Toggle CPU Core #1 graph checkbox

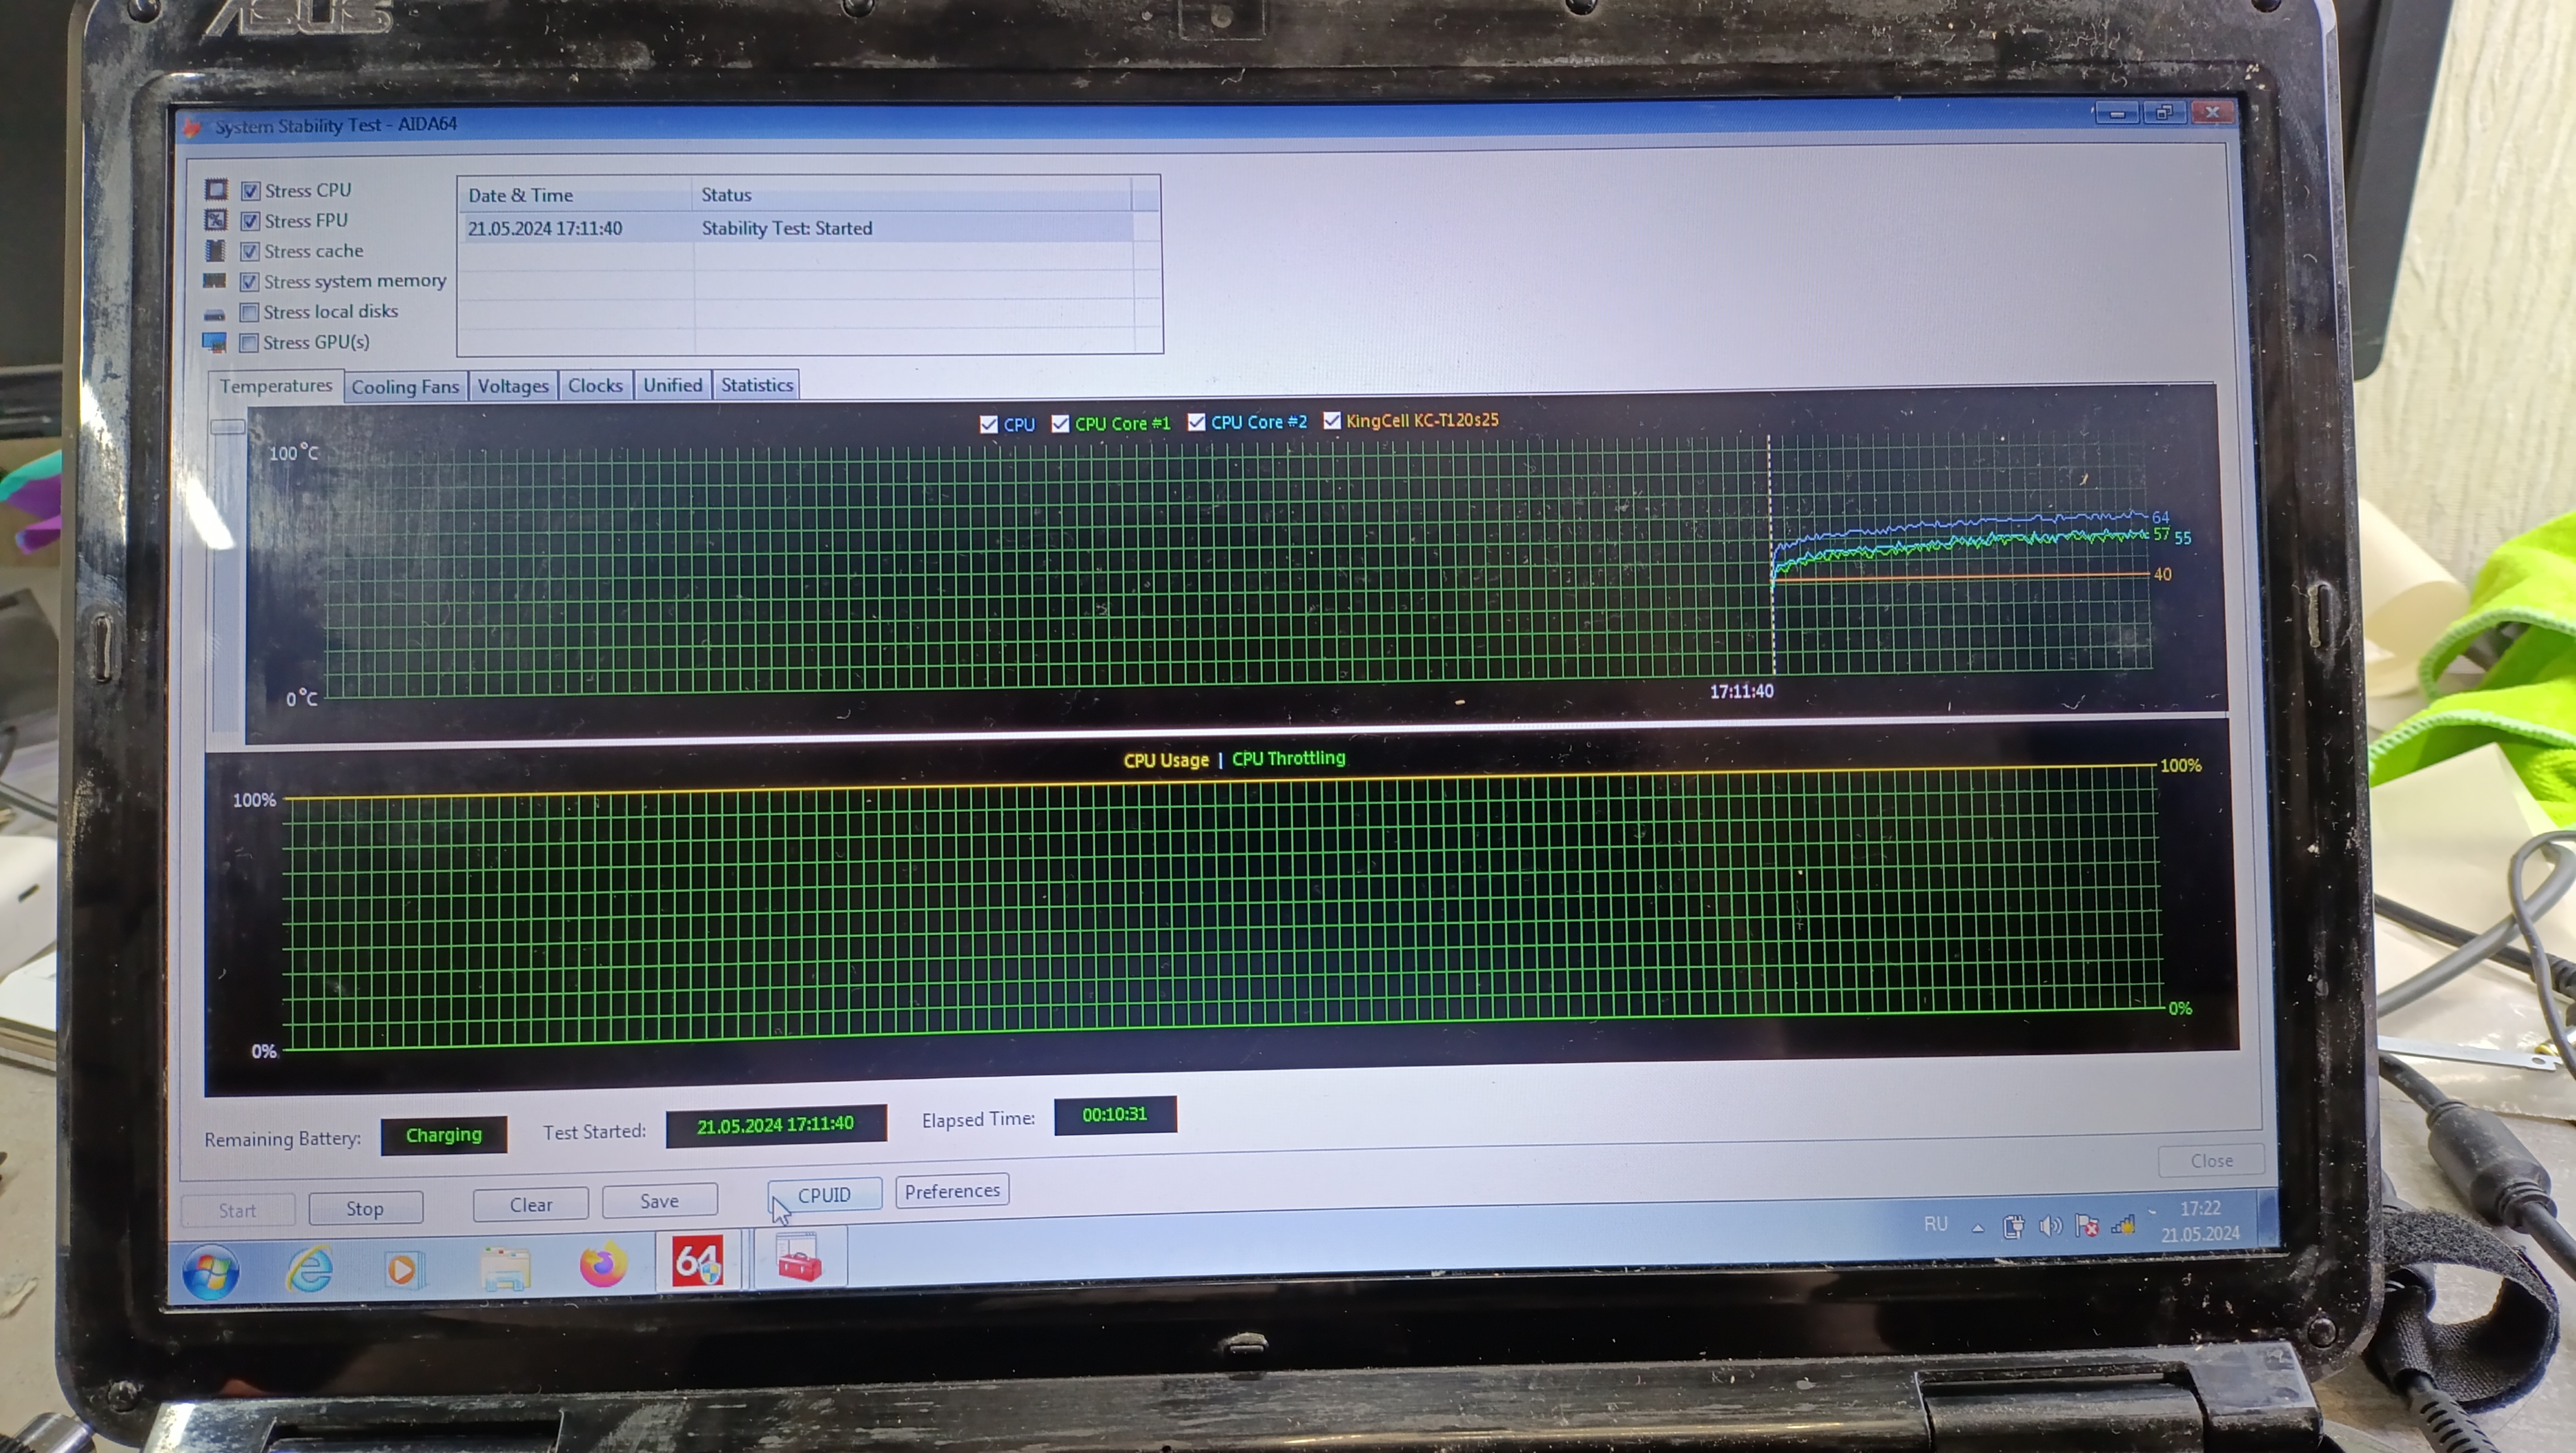(x=1060, y=423)
